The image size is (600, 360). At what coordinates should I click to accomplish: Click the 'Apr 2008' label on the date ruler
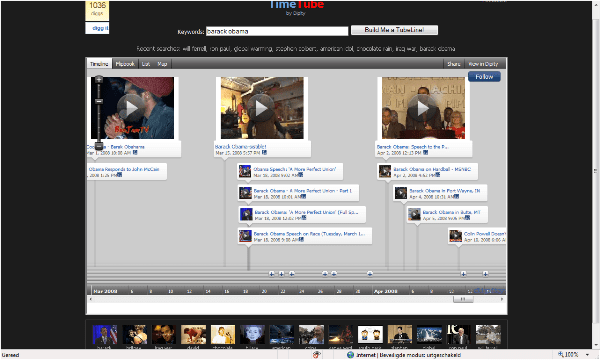point(385,292)
